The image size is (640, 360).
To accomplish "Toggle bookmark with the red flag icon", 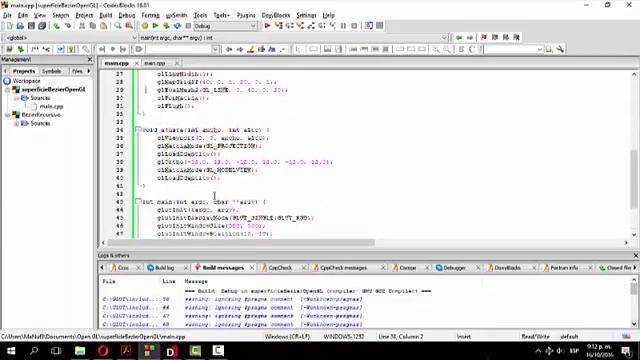I will pyautogui.click(x=484, y=38).
